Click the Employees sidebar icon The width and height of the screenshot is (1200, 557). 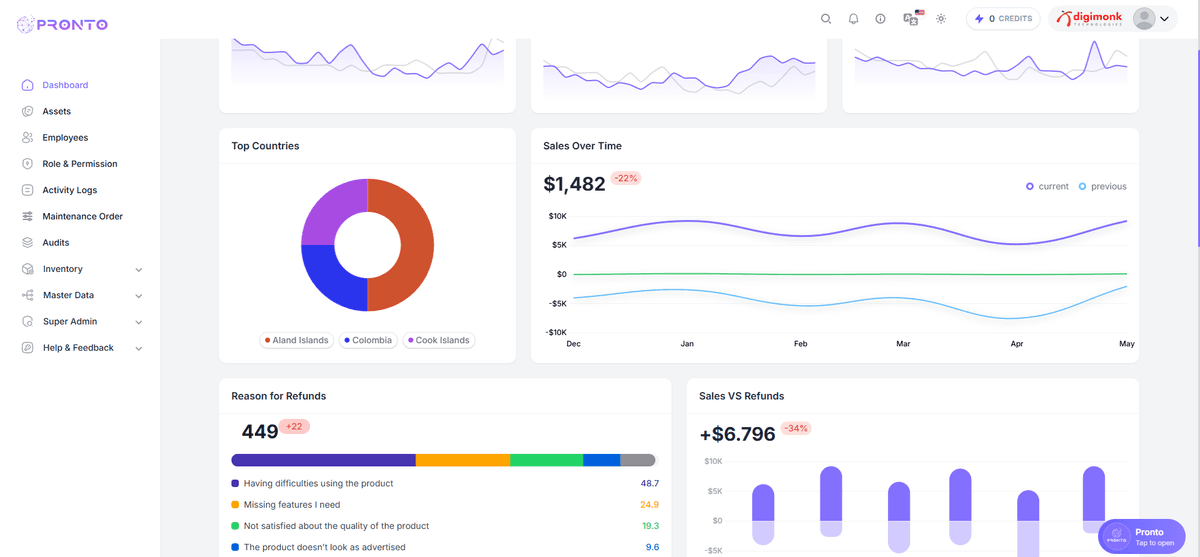[x=28, y=138]
